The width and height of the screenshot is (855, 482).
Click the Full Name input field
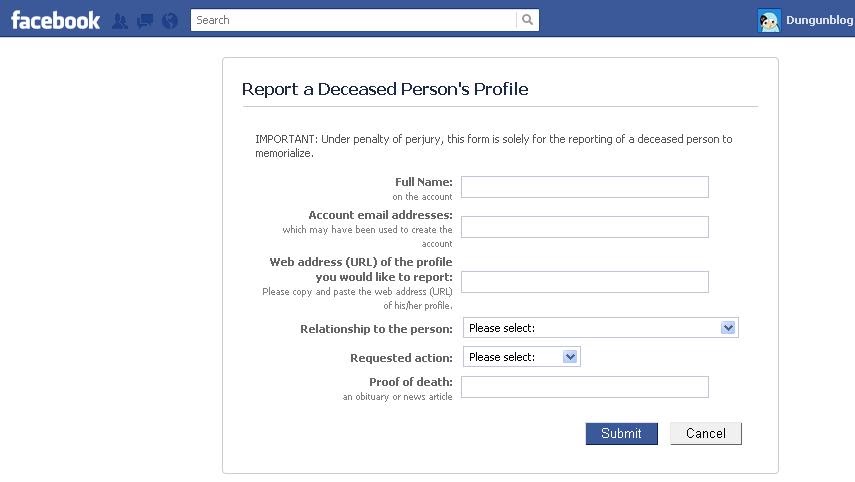[x=585, y=187]
